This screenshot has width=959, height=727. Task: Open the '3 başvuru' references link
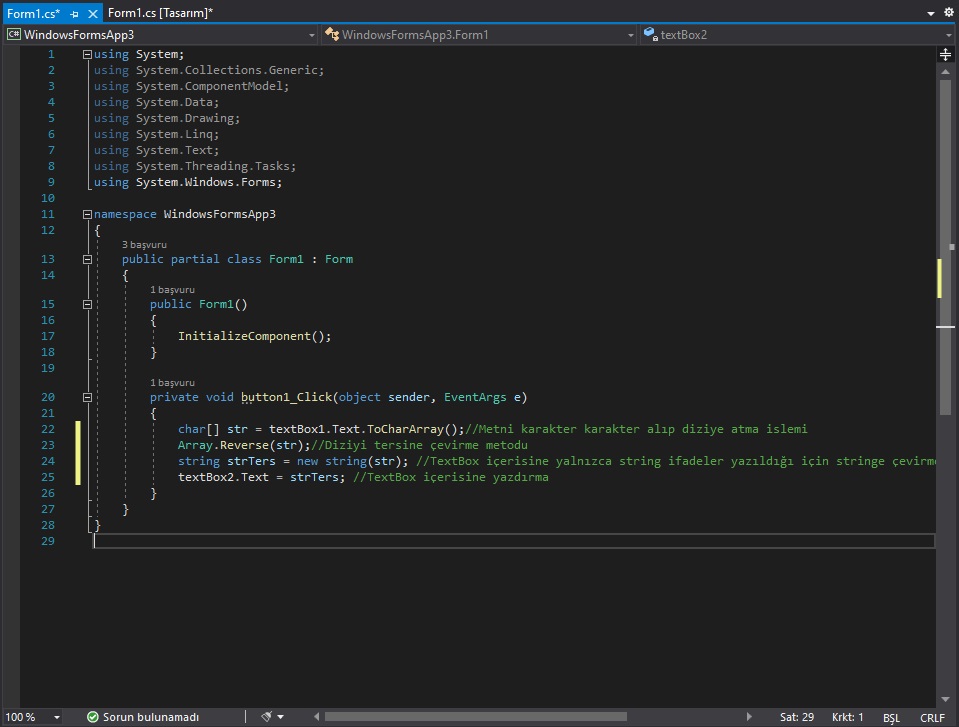(x=144, y=245)
